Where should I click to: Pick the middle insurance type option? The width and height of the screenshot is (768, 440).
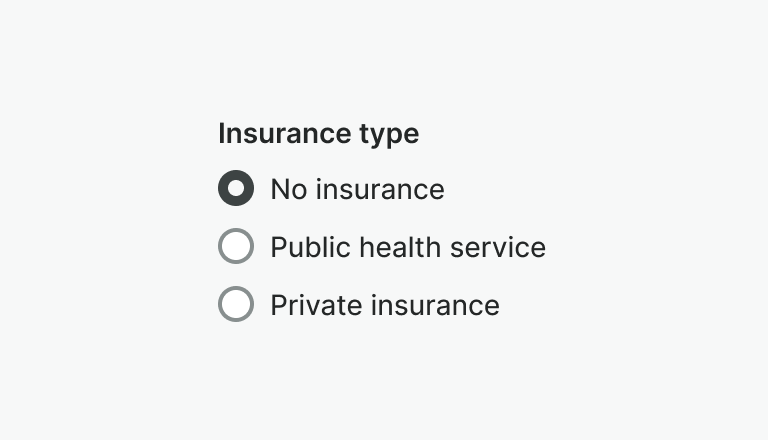pyautogui.click(x=236, y=247)
